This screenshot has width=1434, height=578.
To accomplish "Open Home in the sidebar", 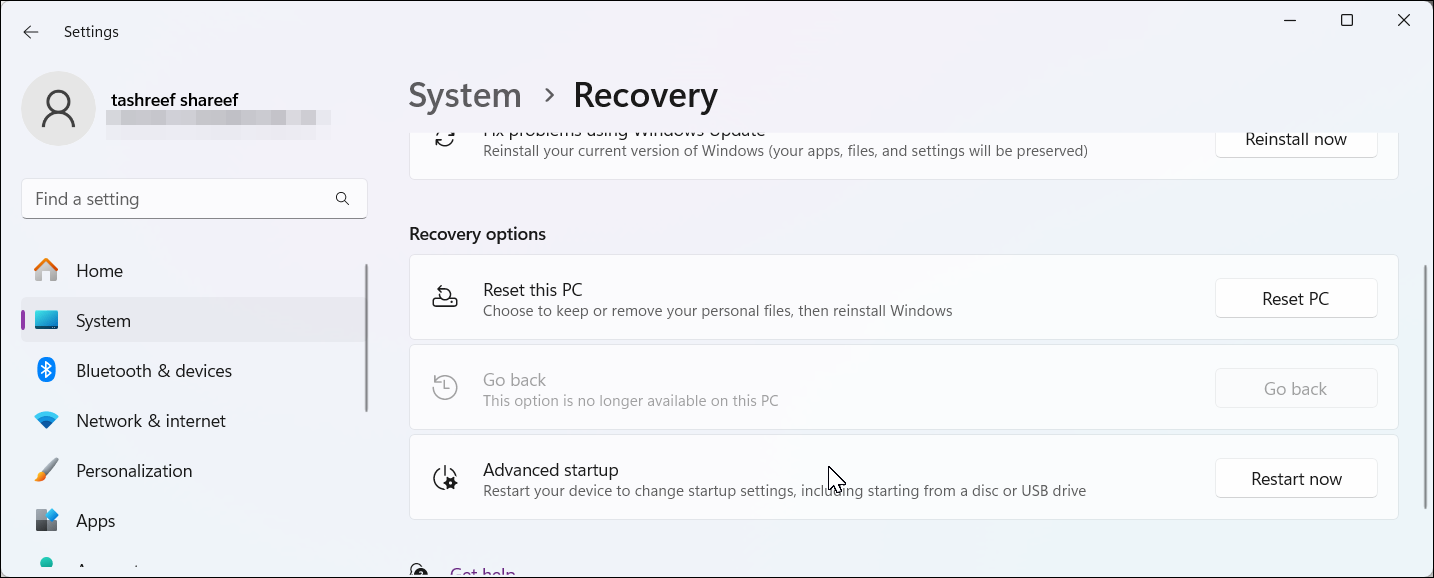I will tap(194, 271).
